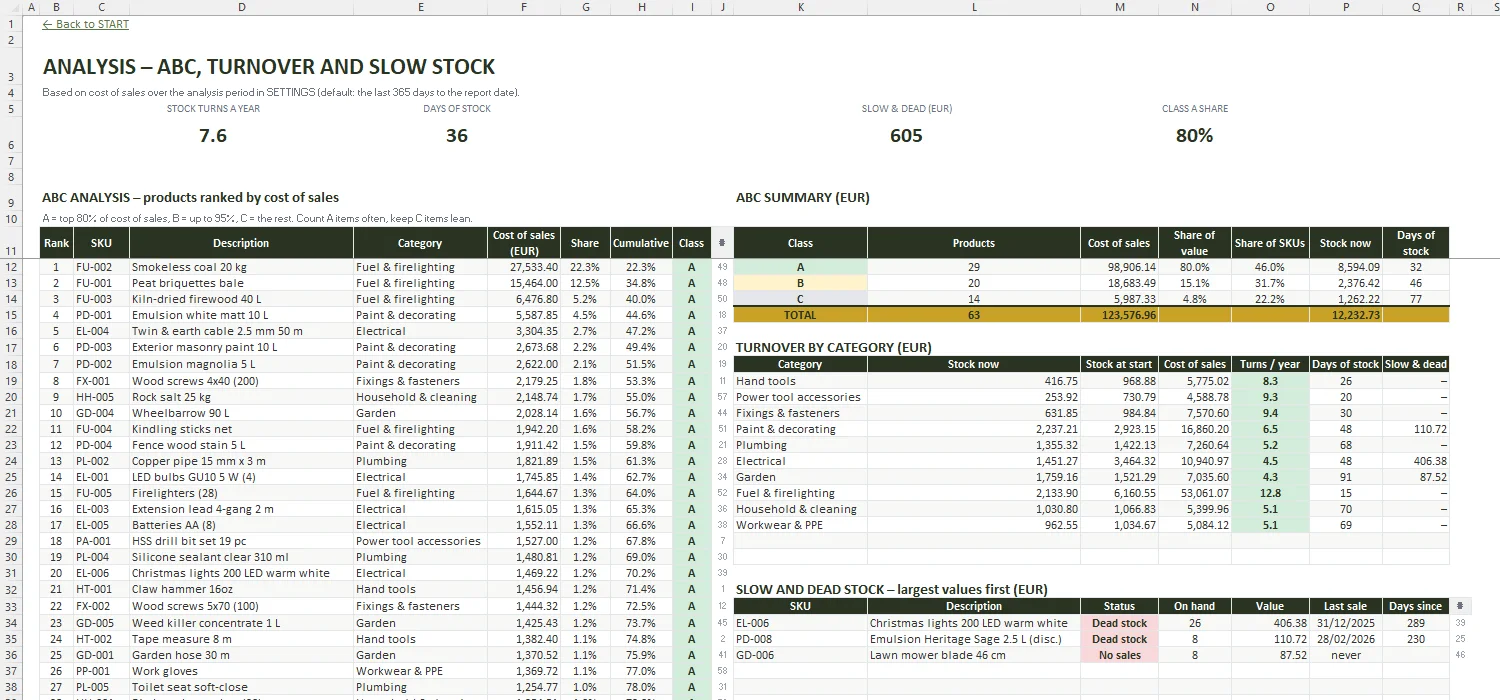Click the ABC SUMMARY (EUR) heading
The width and height of the screenshot is (1500, 700).
(803, 198)
